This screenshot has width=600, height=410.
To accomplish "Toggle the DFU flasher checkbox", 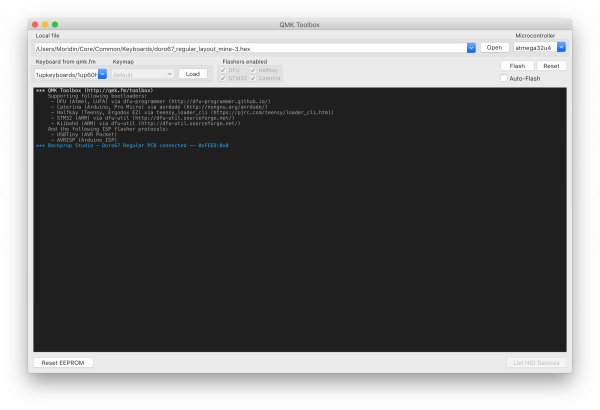I will (223, 70).
